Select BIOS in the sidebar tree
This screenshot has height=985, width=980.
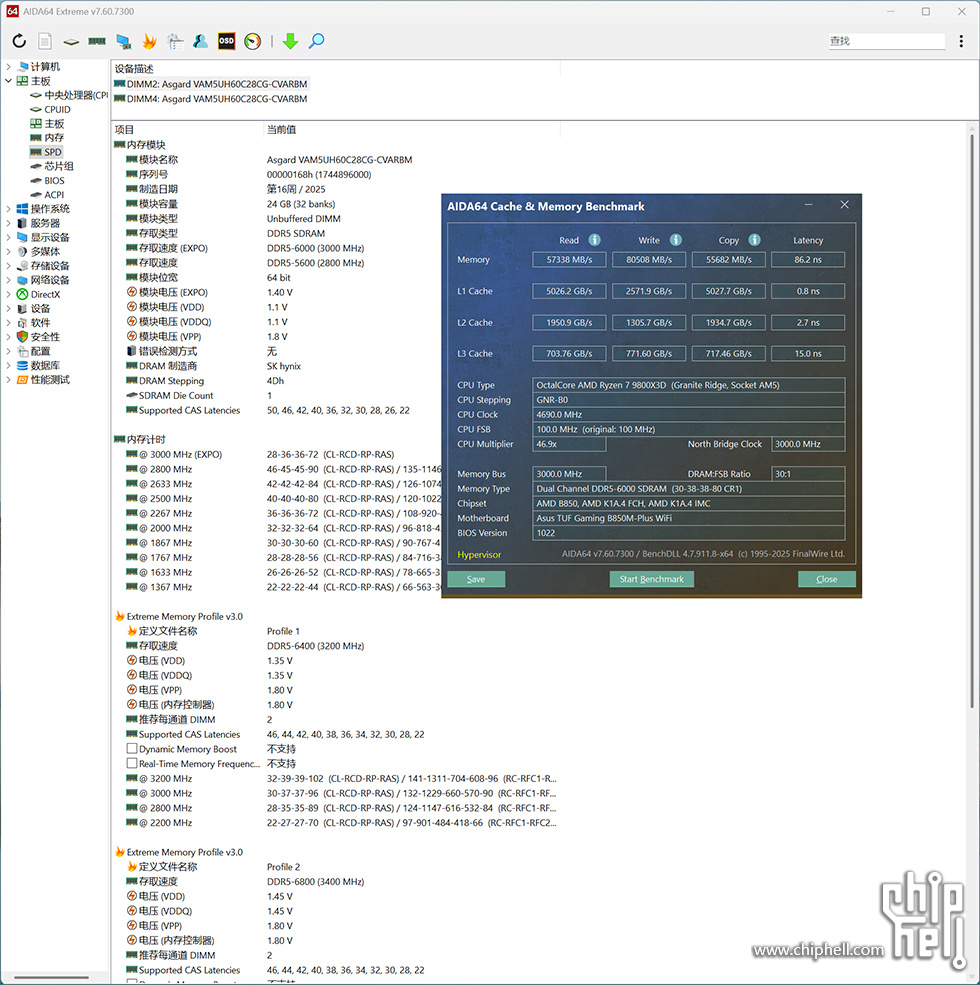click(x=47, y=180)
